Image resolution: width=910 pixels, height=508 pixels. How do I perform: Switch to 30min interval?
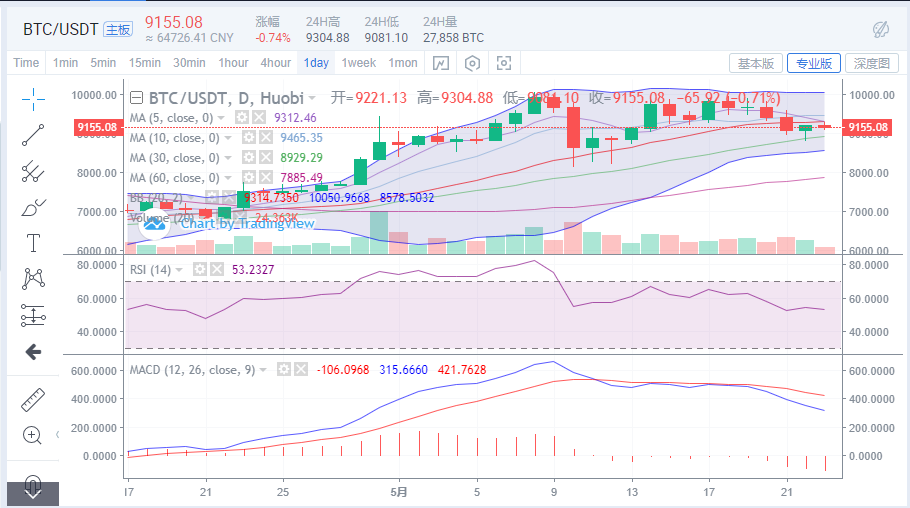pos(189,63)
